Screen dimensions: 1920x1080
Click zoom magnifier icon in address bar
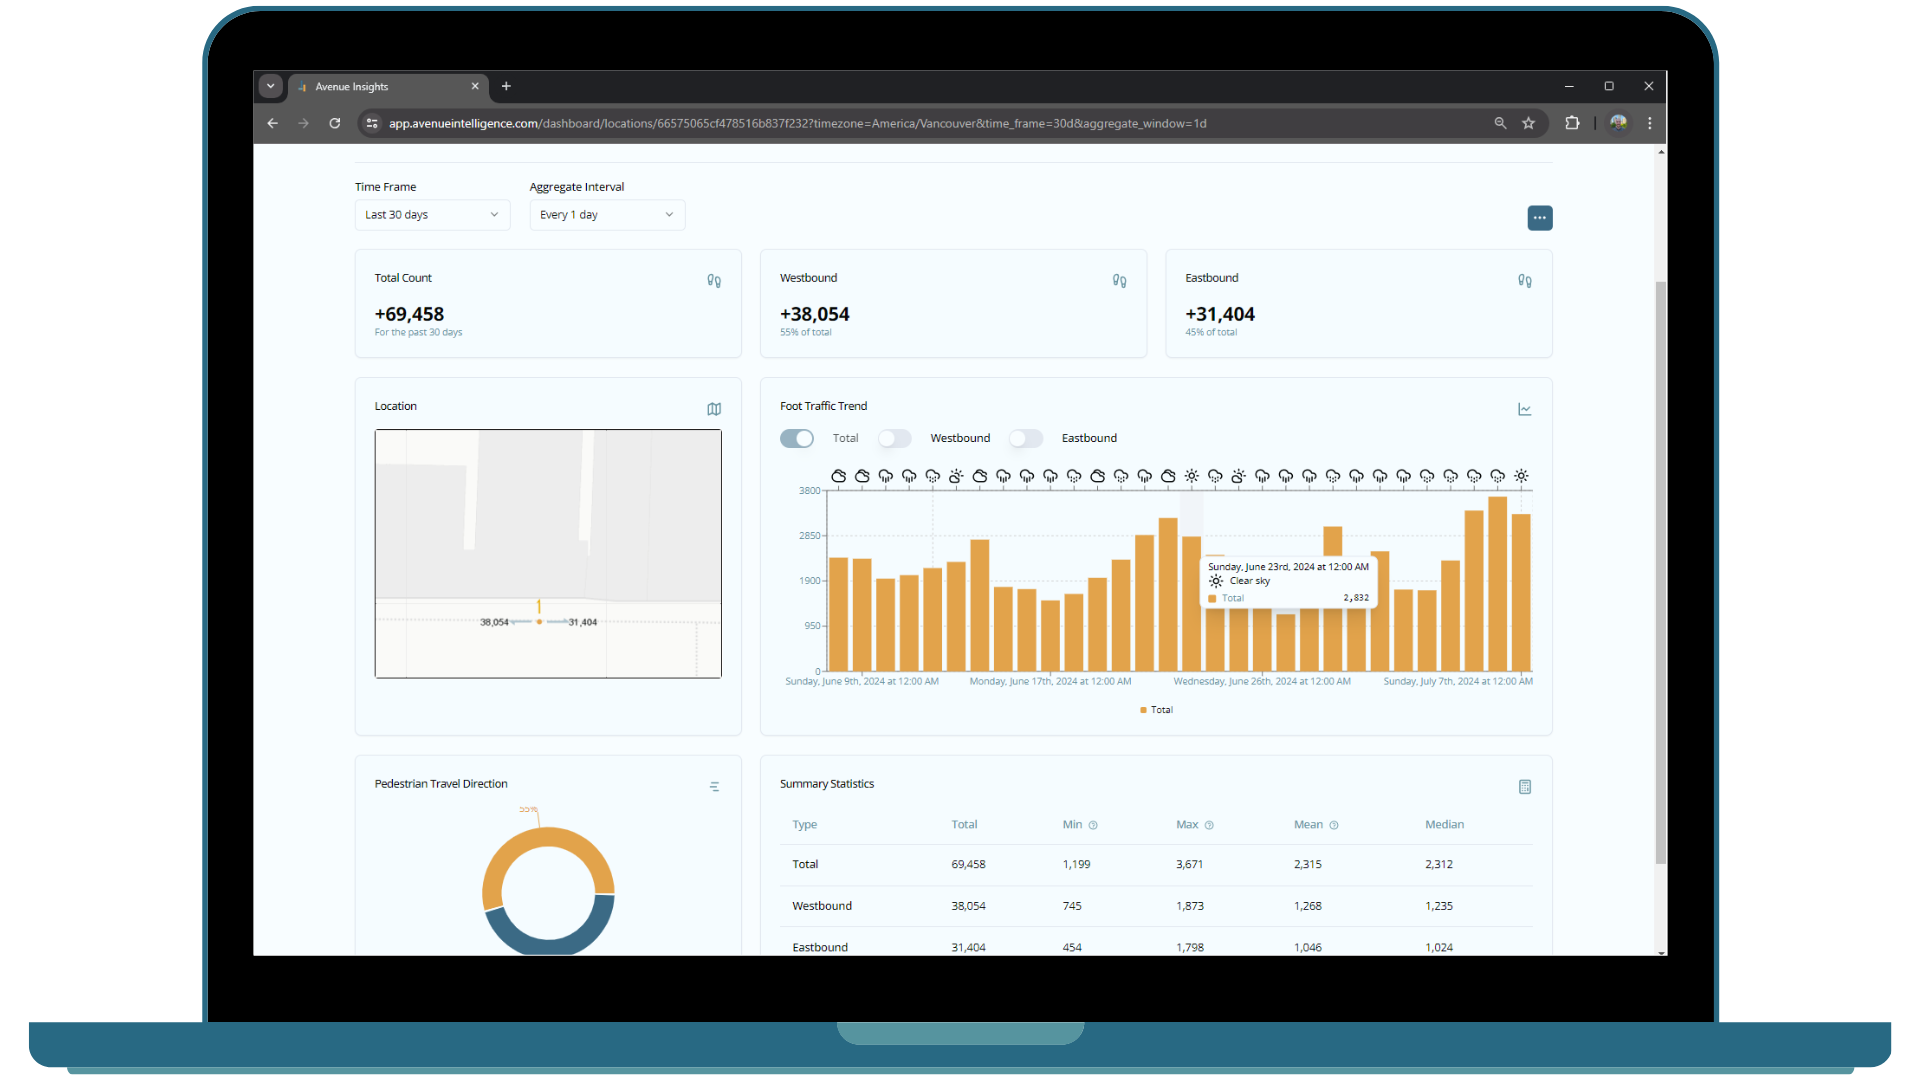1500,123
